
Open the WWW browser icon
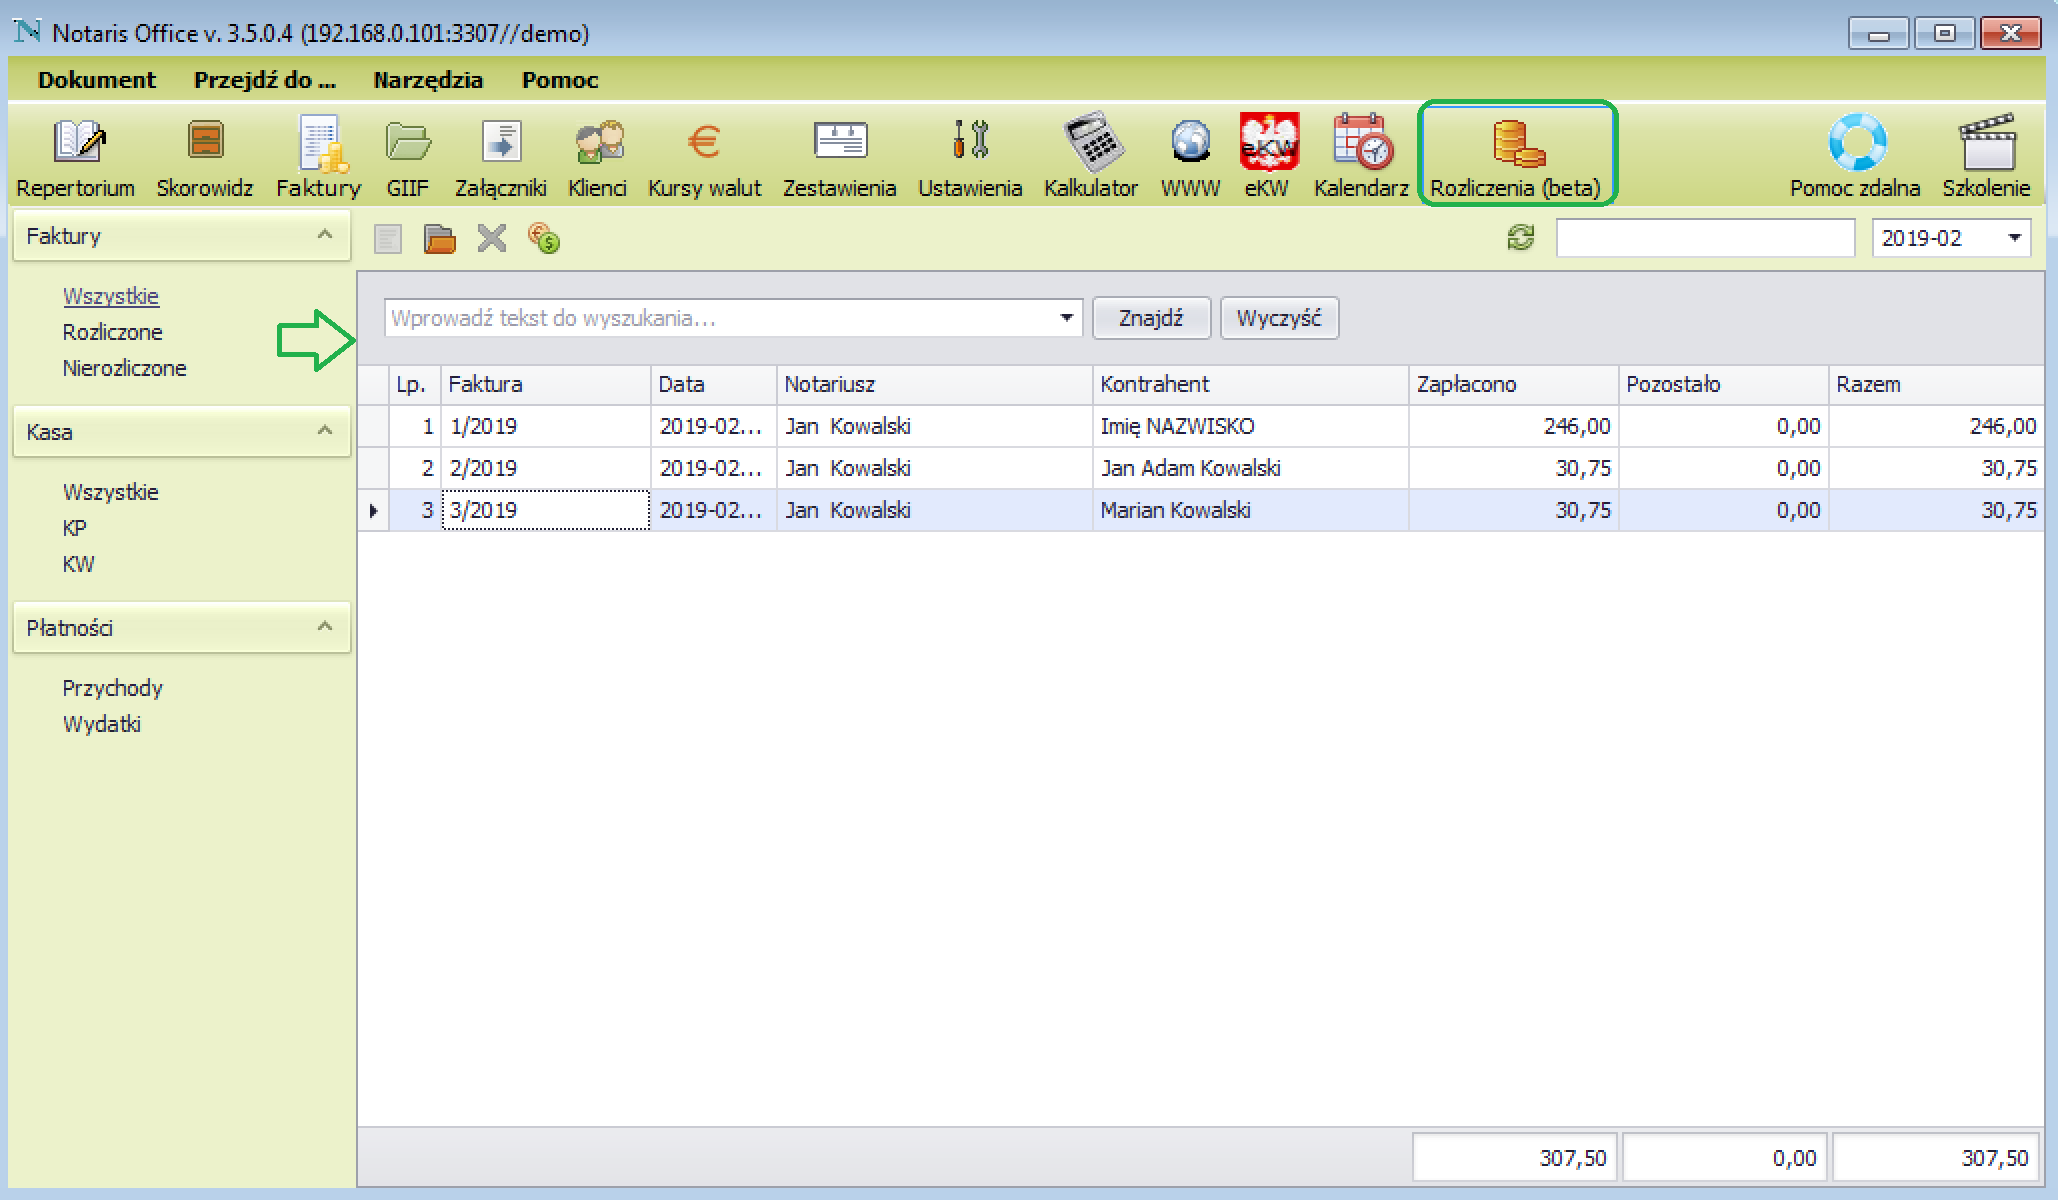click(x=1191, y=157)
